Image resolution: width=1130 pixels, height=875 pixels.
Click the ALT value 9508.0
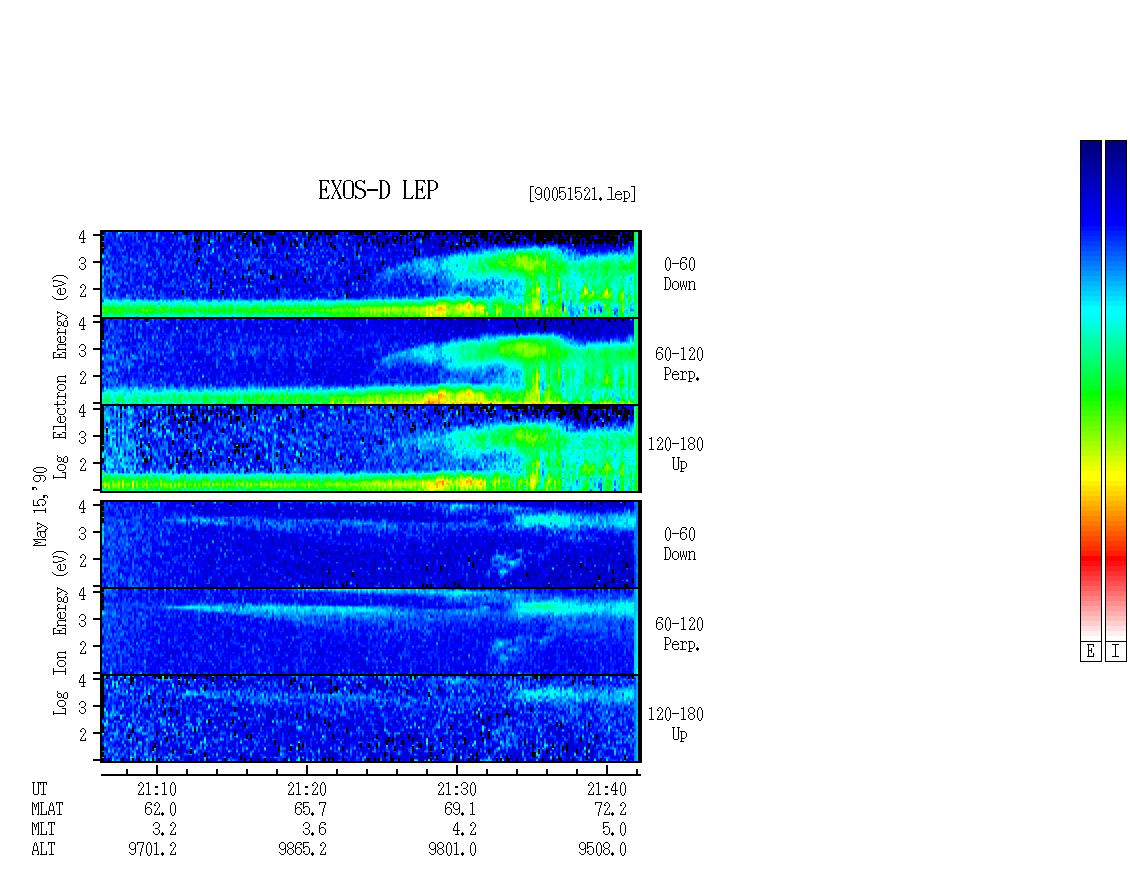pyautogui.click(x=602, y=850)
